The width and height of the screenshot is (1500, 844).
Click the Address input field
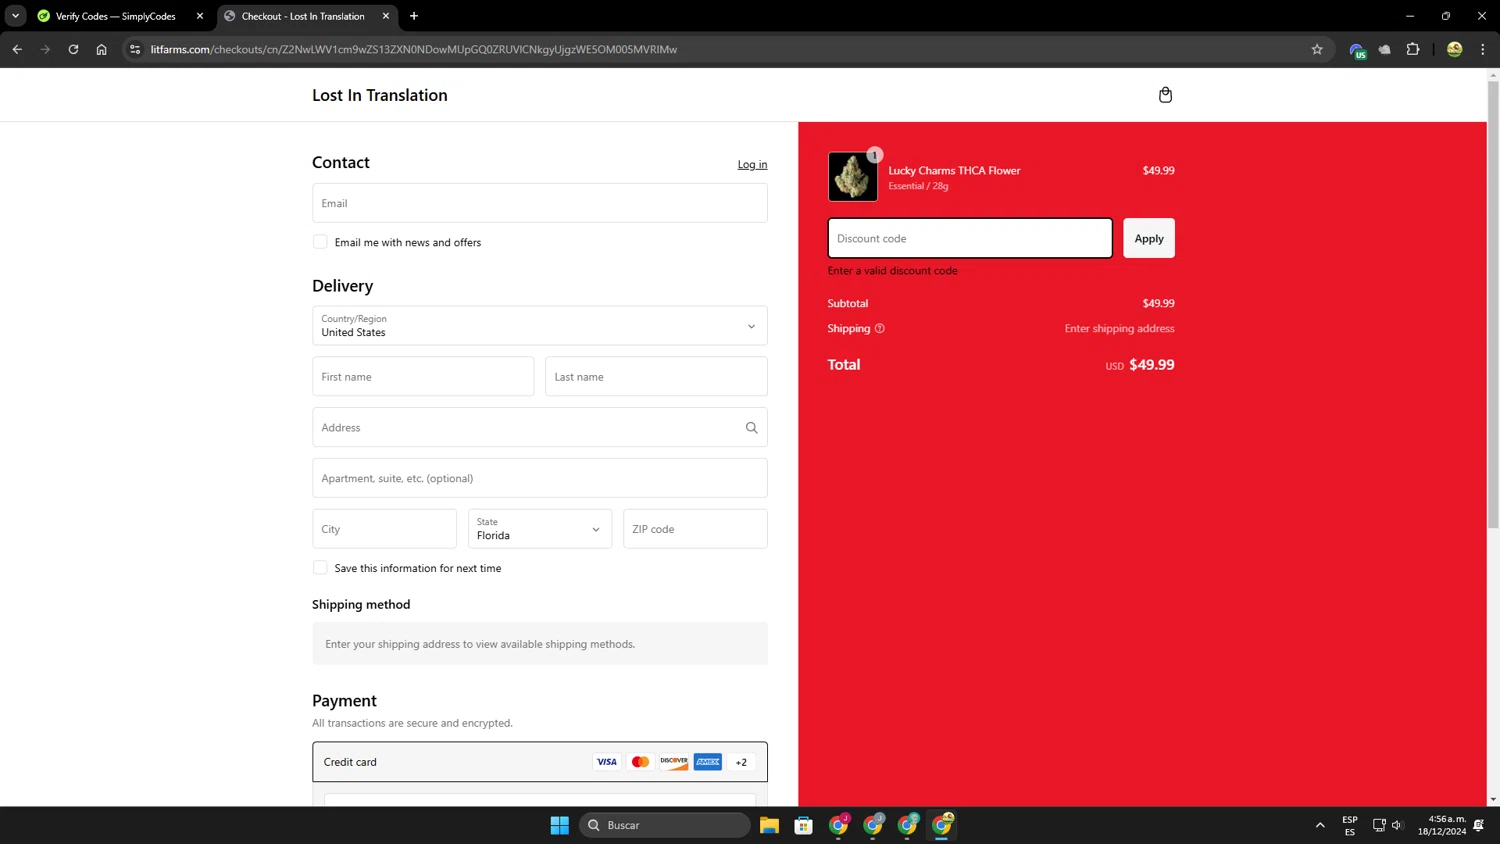(540, 428)
